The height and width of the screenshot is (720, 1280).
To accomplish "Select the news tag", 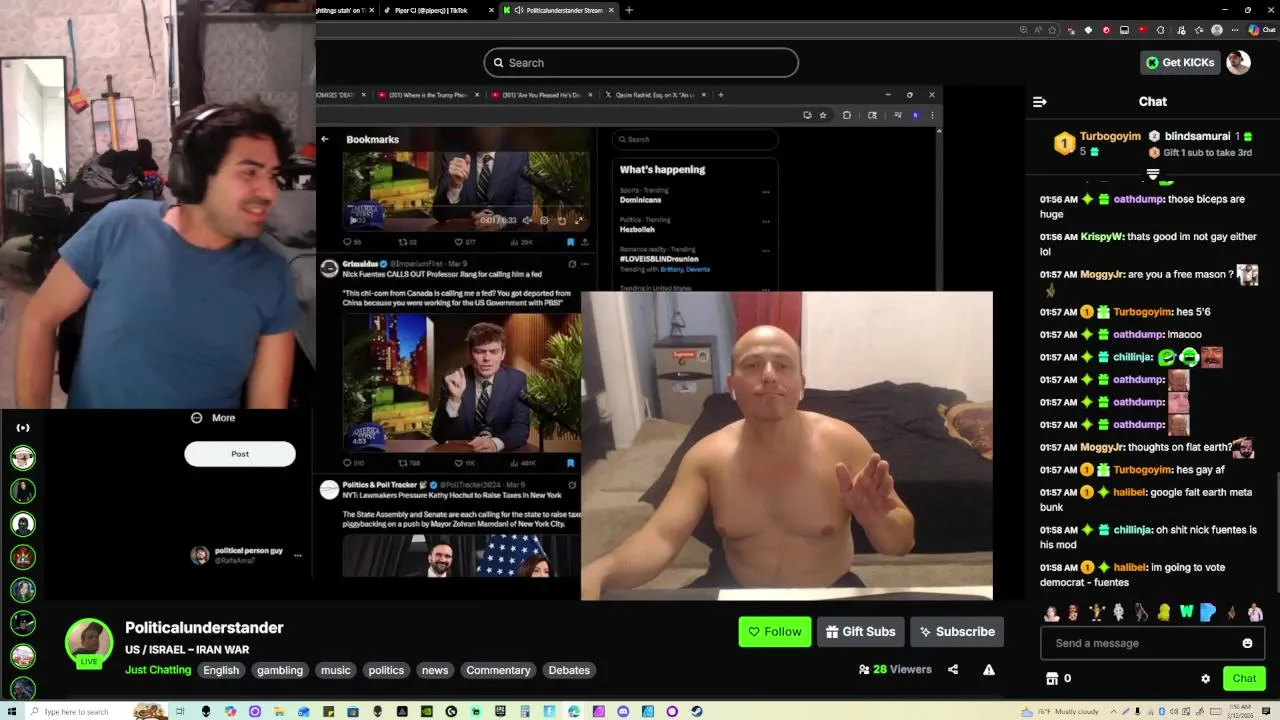I will (435, 670).
